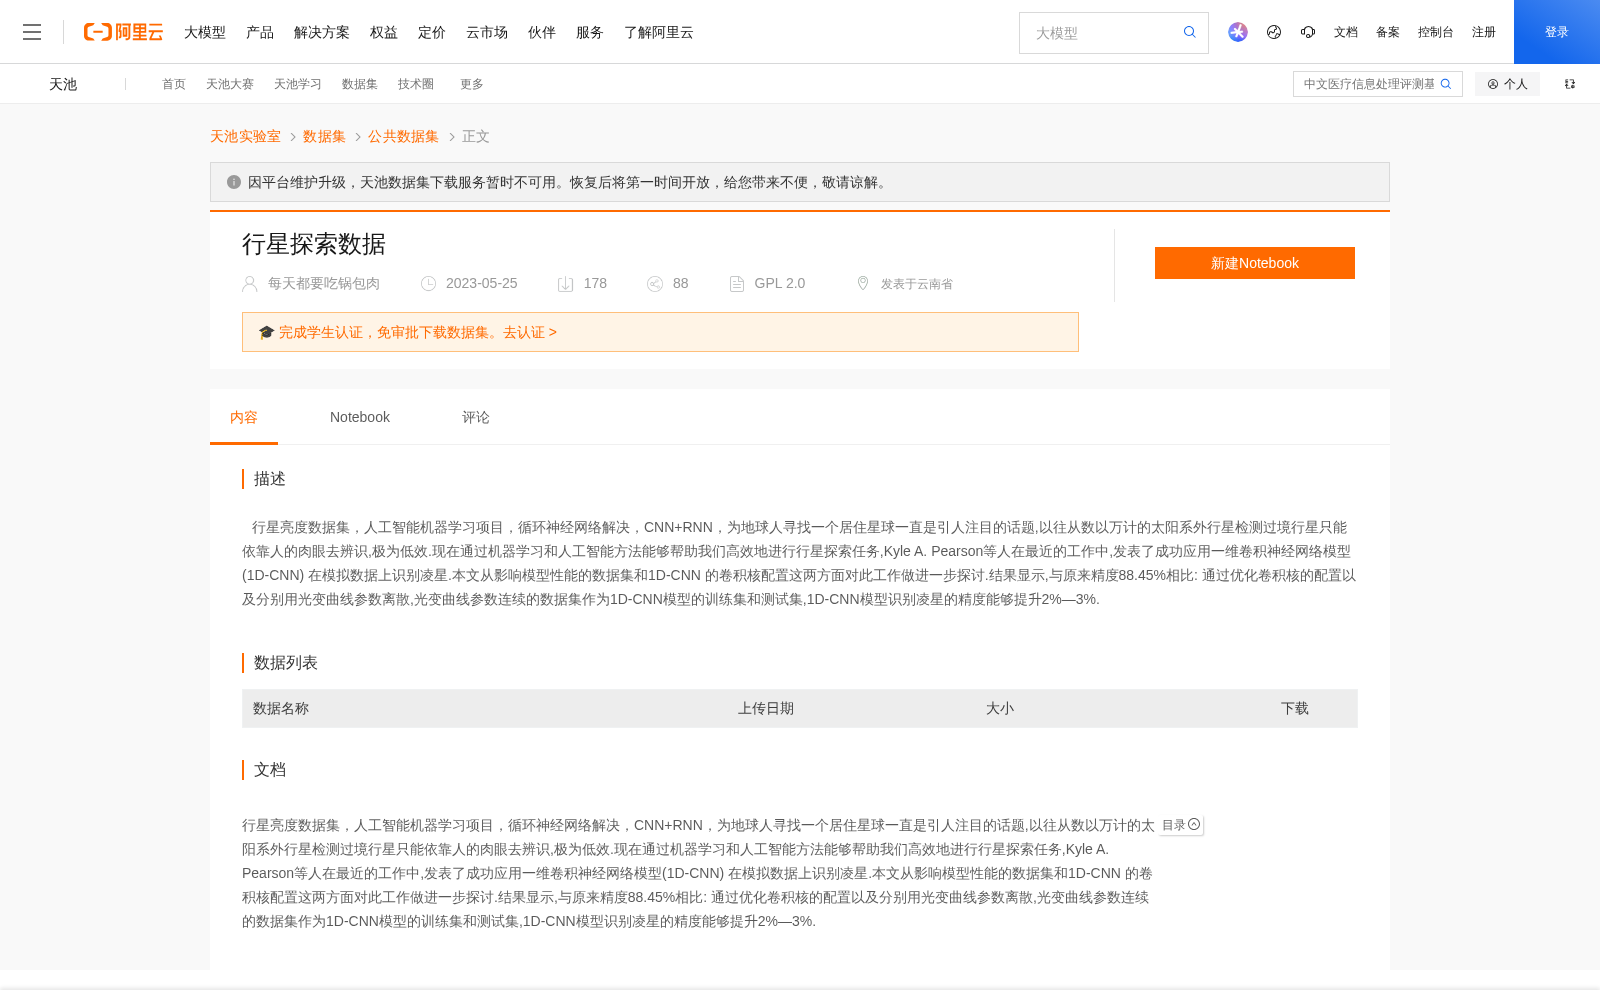This screenshot has height=1000, width=1600.
Task: Open the 个人 personal dropdown
Action: click(1508, 84)
